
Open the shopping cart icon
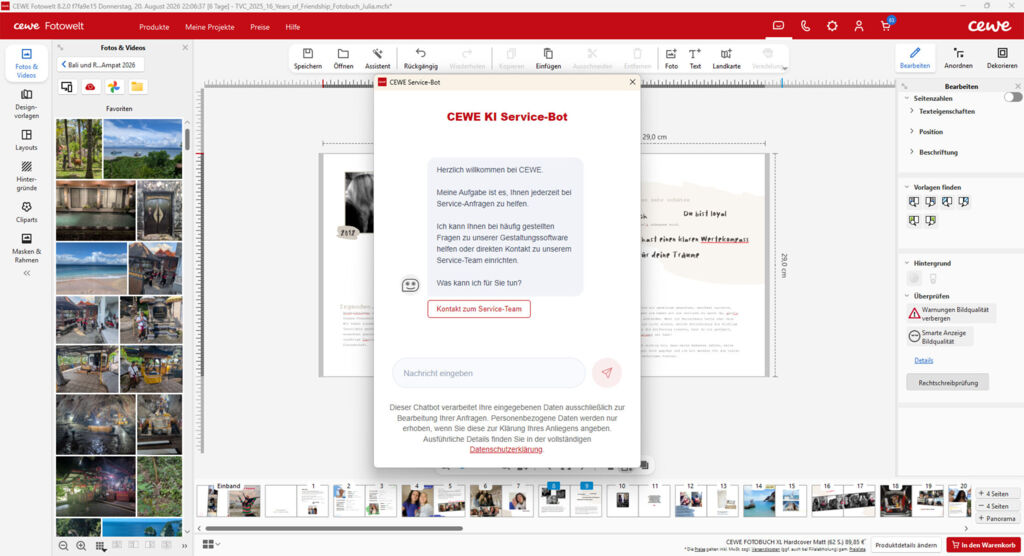point(886,25)
